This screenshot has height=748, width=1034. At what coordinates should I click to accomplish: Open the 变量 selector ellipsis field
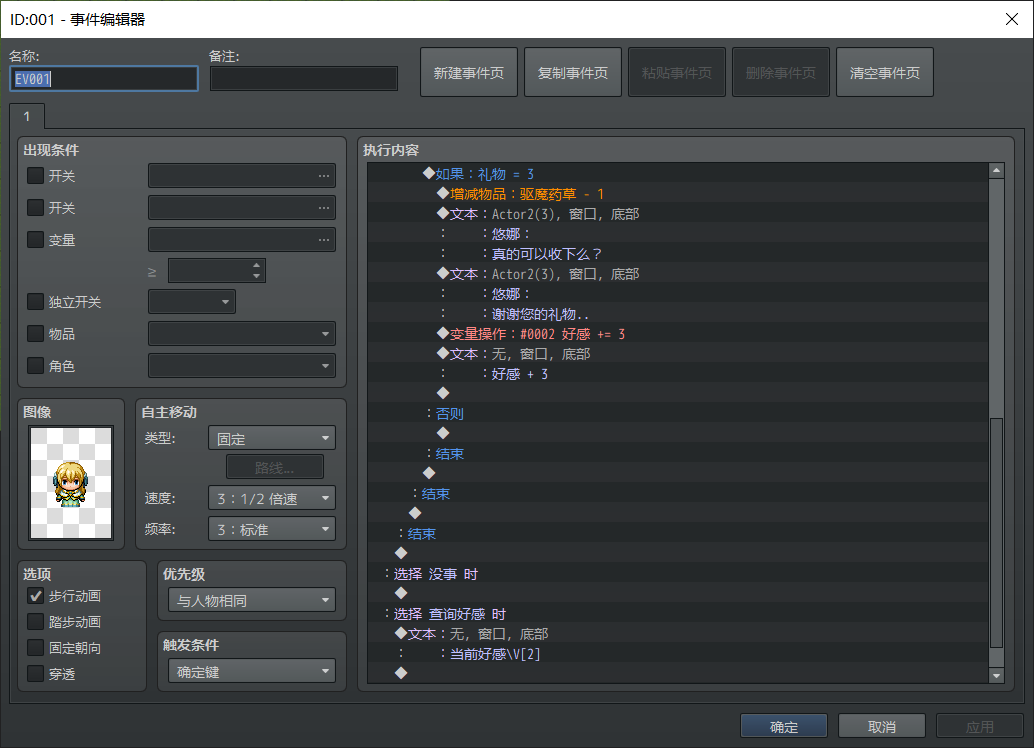coord(242,239)
